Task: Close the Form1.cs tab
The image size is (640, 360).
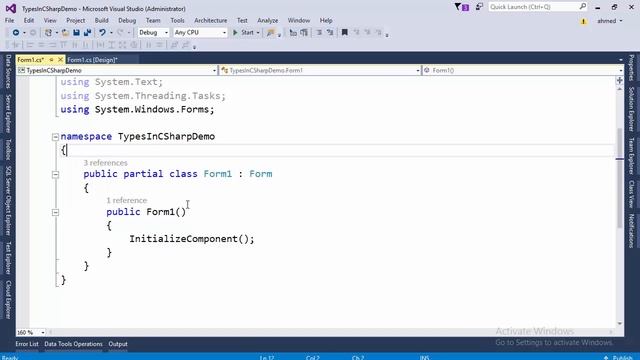Action: point(60,60)
